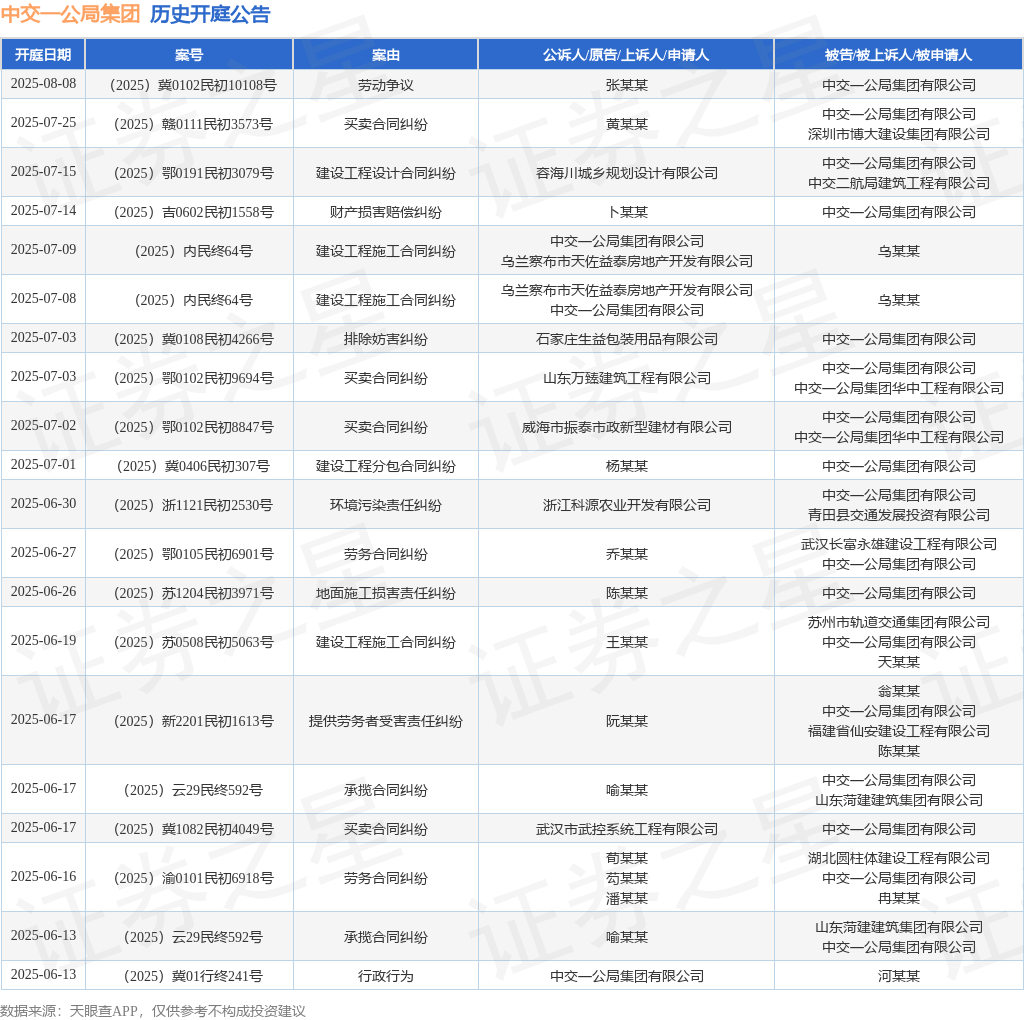Click the 劳动争议 case cause cell
The width and height of the screenshot is (1024, 1020).
(x=385, y=85)
